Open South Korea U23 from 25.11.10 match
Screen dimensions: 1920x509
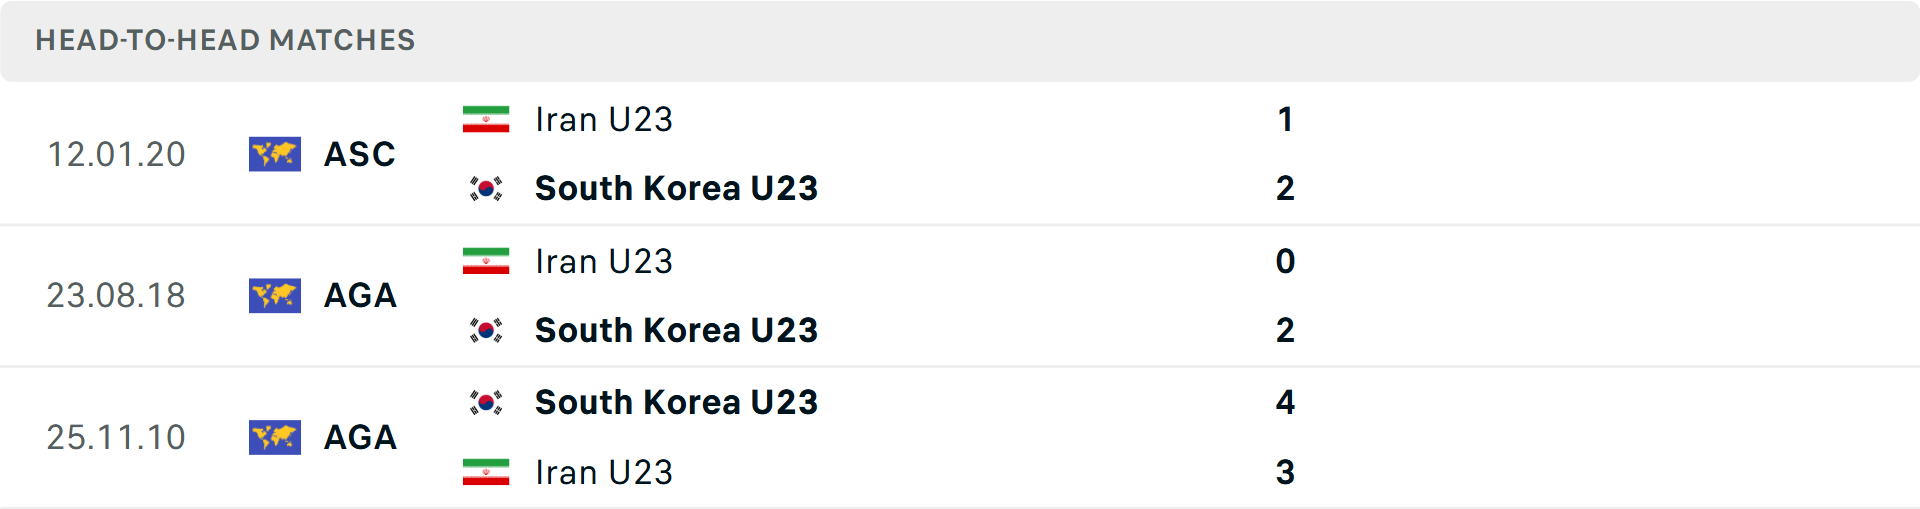click(x=676, y=402)
